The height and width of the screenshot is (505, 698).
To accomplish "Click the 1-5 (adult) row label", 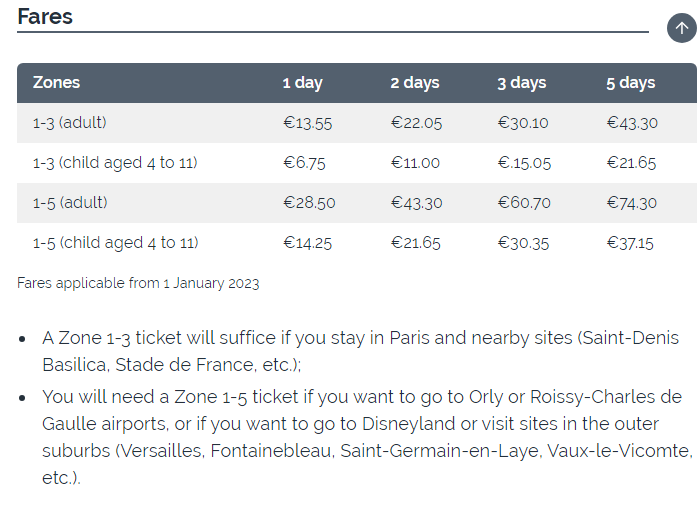I will coord(70,203).
